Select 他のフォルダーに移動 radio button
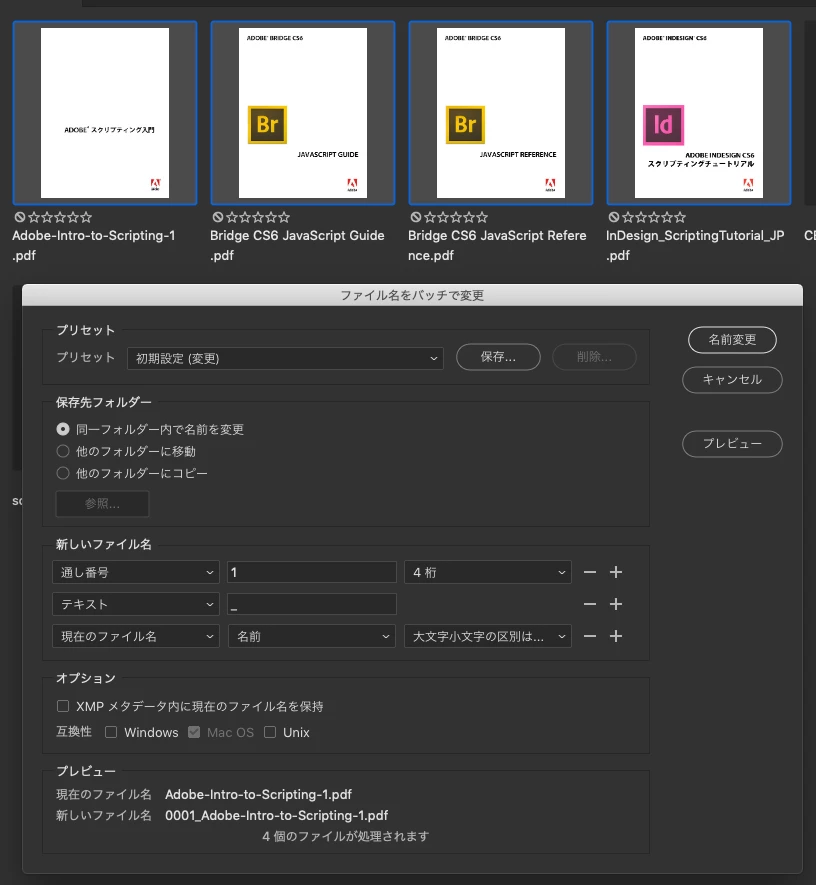816x885 pixels. pyautogui.click(x=63, y=452)
